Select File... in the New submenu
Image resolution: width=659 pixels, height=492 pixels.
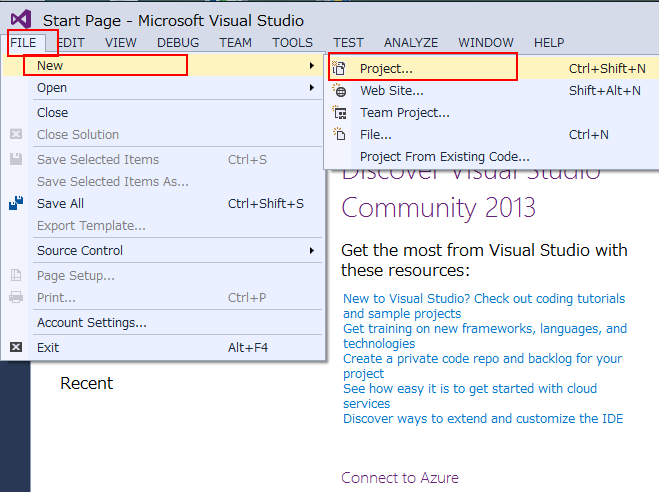coord(493,134)
